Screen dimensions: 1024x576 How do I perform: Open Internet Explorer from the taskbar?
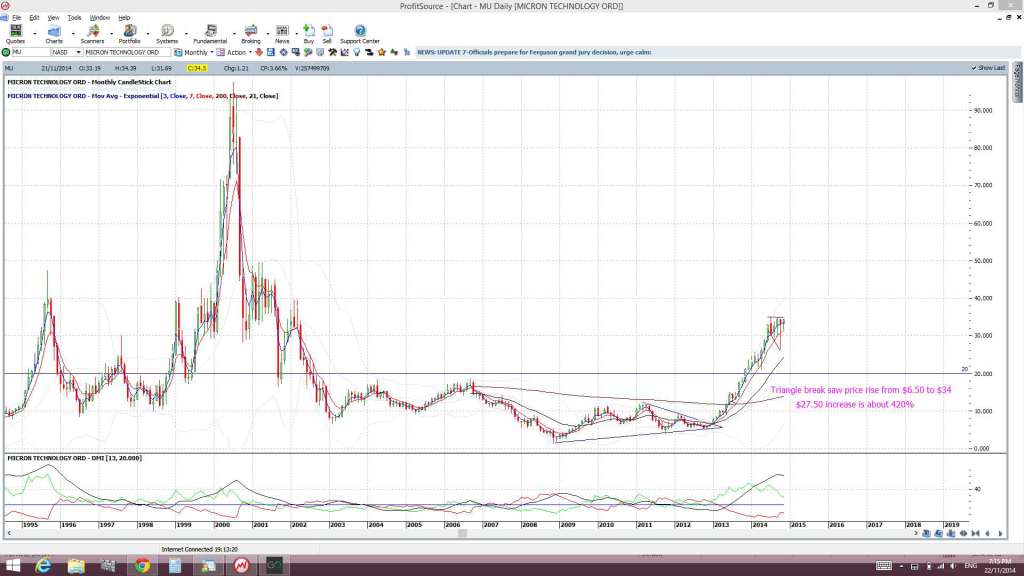(x=43, y=566)
